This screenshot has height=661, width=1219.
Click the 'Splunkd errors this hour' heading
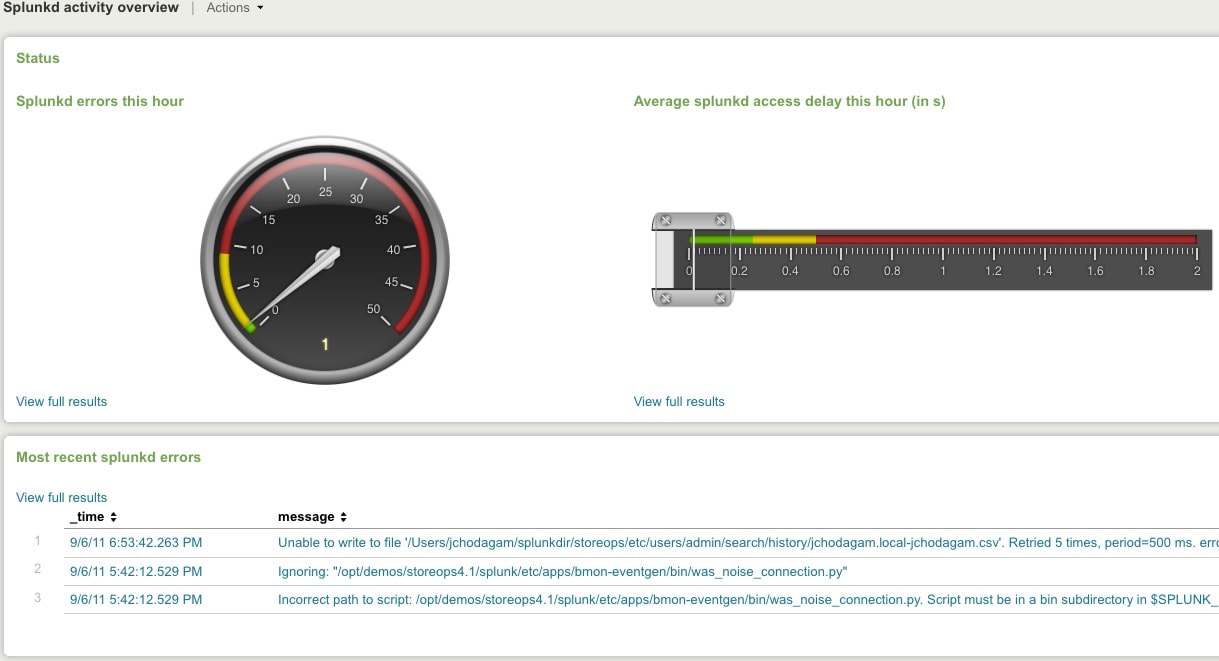[100, 101]
